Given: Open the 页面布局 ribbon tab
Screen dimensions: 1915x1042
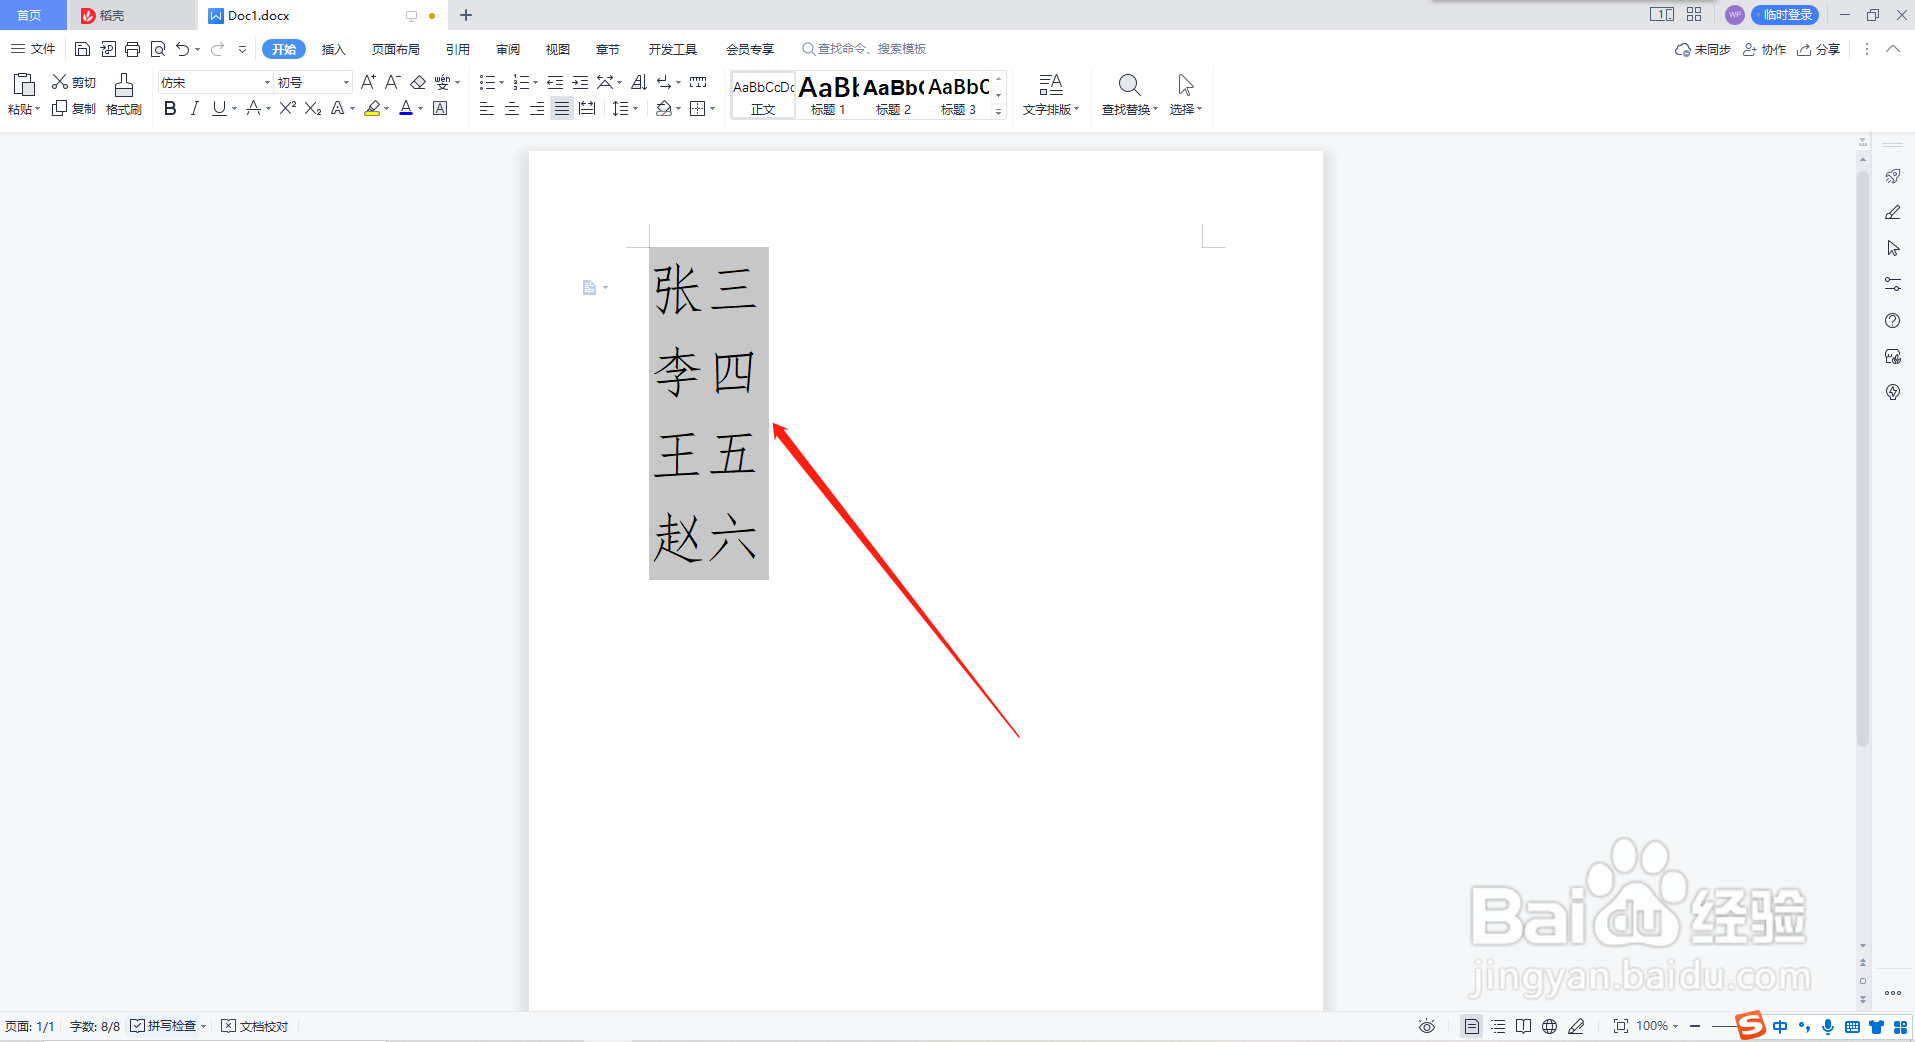Looking at the screenshot, I should coord(394,48).
